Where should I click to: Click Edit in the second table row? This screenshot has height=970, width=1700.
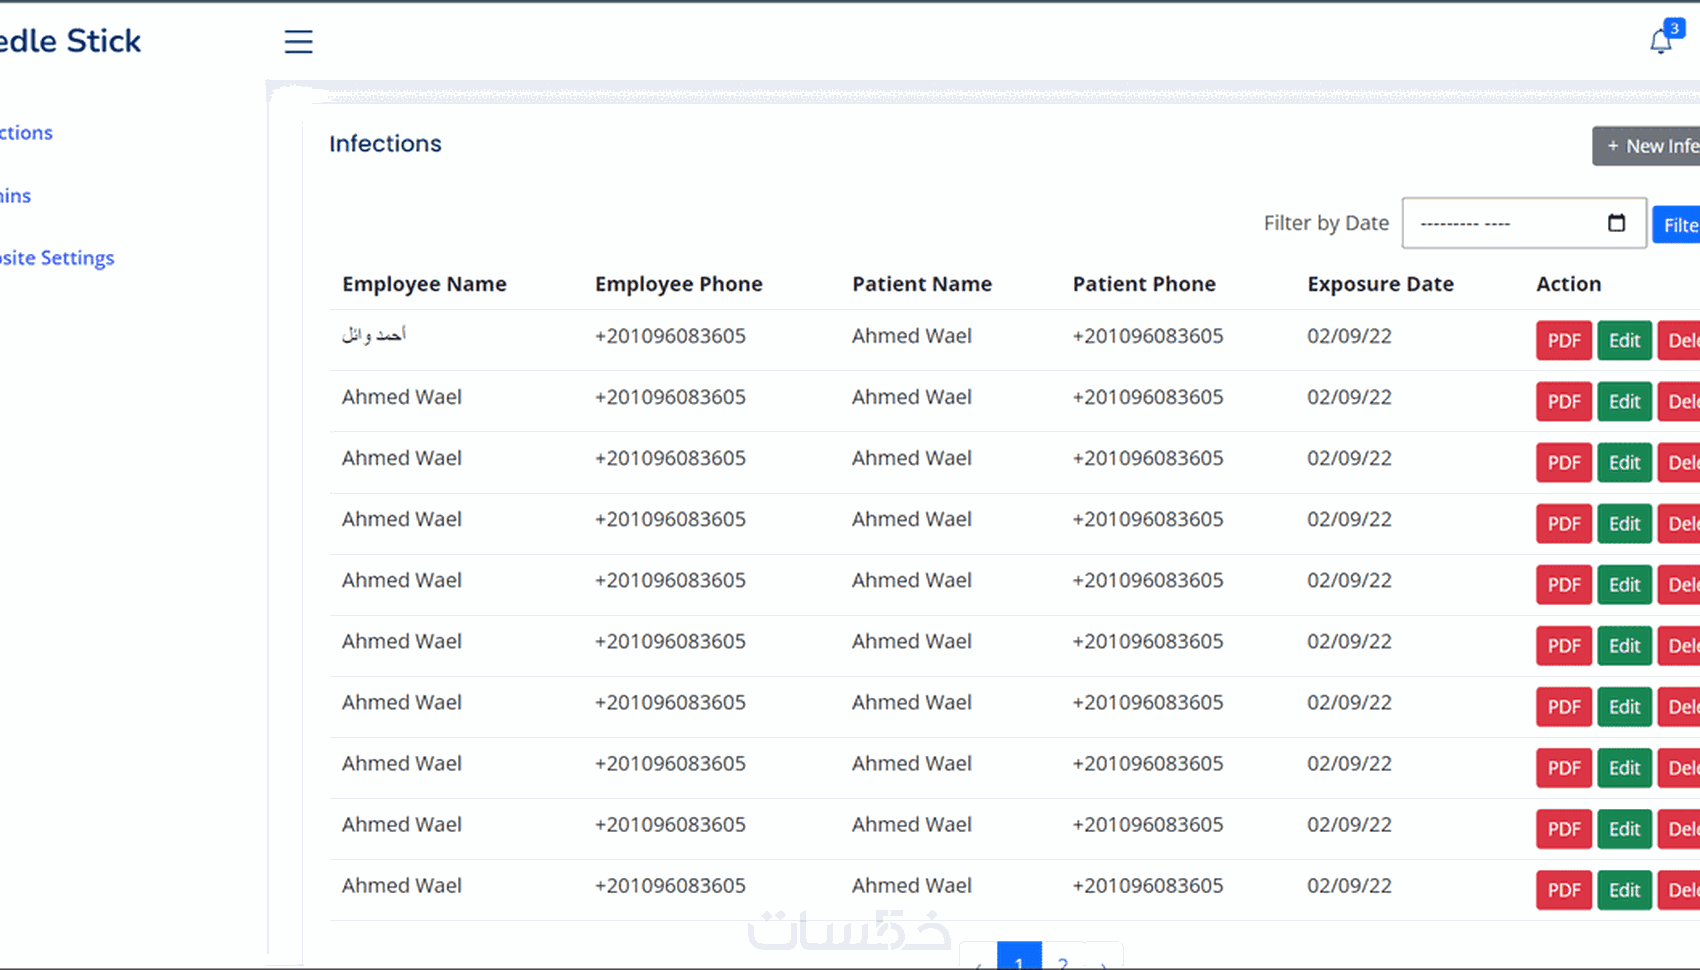[1624, 401]
